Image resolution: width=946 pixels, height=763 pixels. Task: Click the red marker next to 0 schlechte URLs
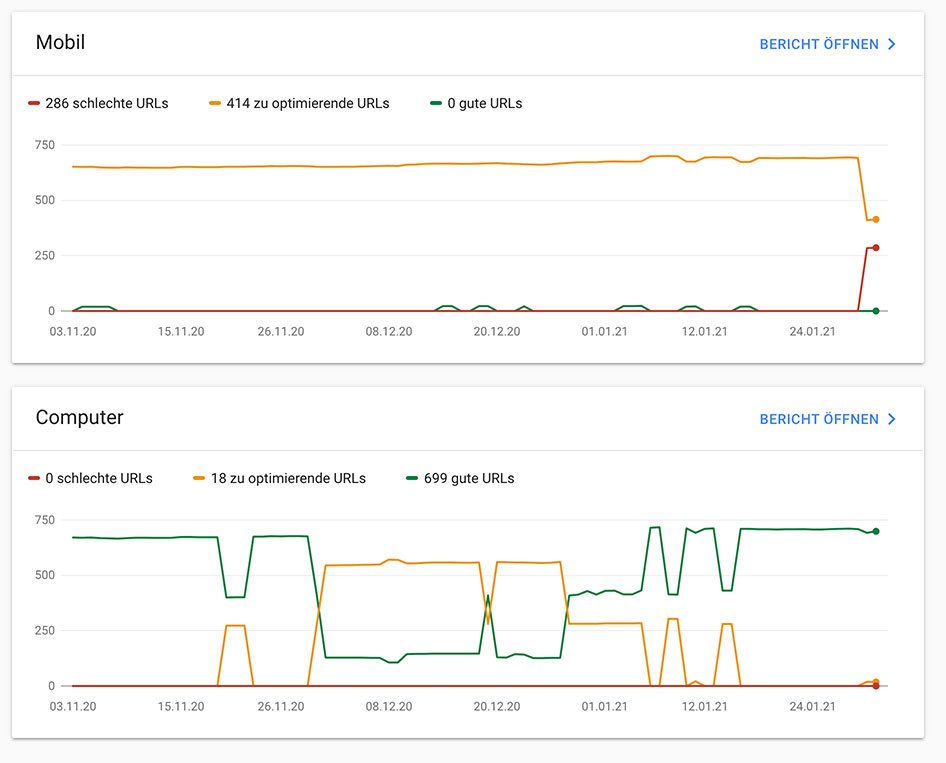[33, 478]
